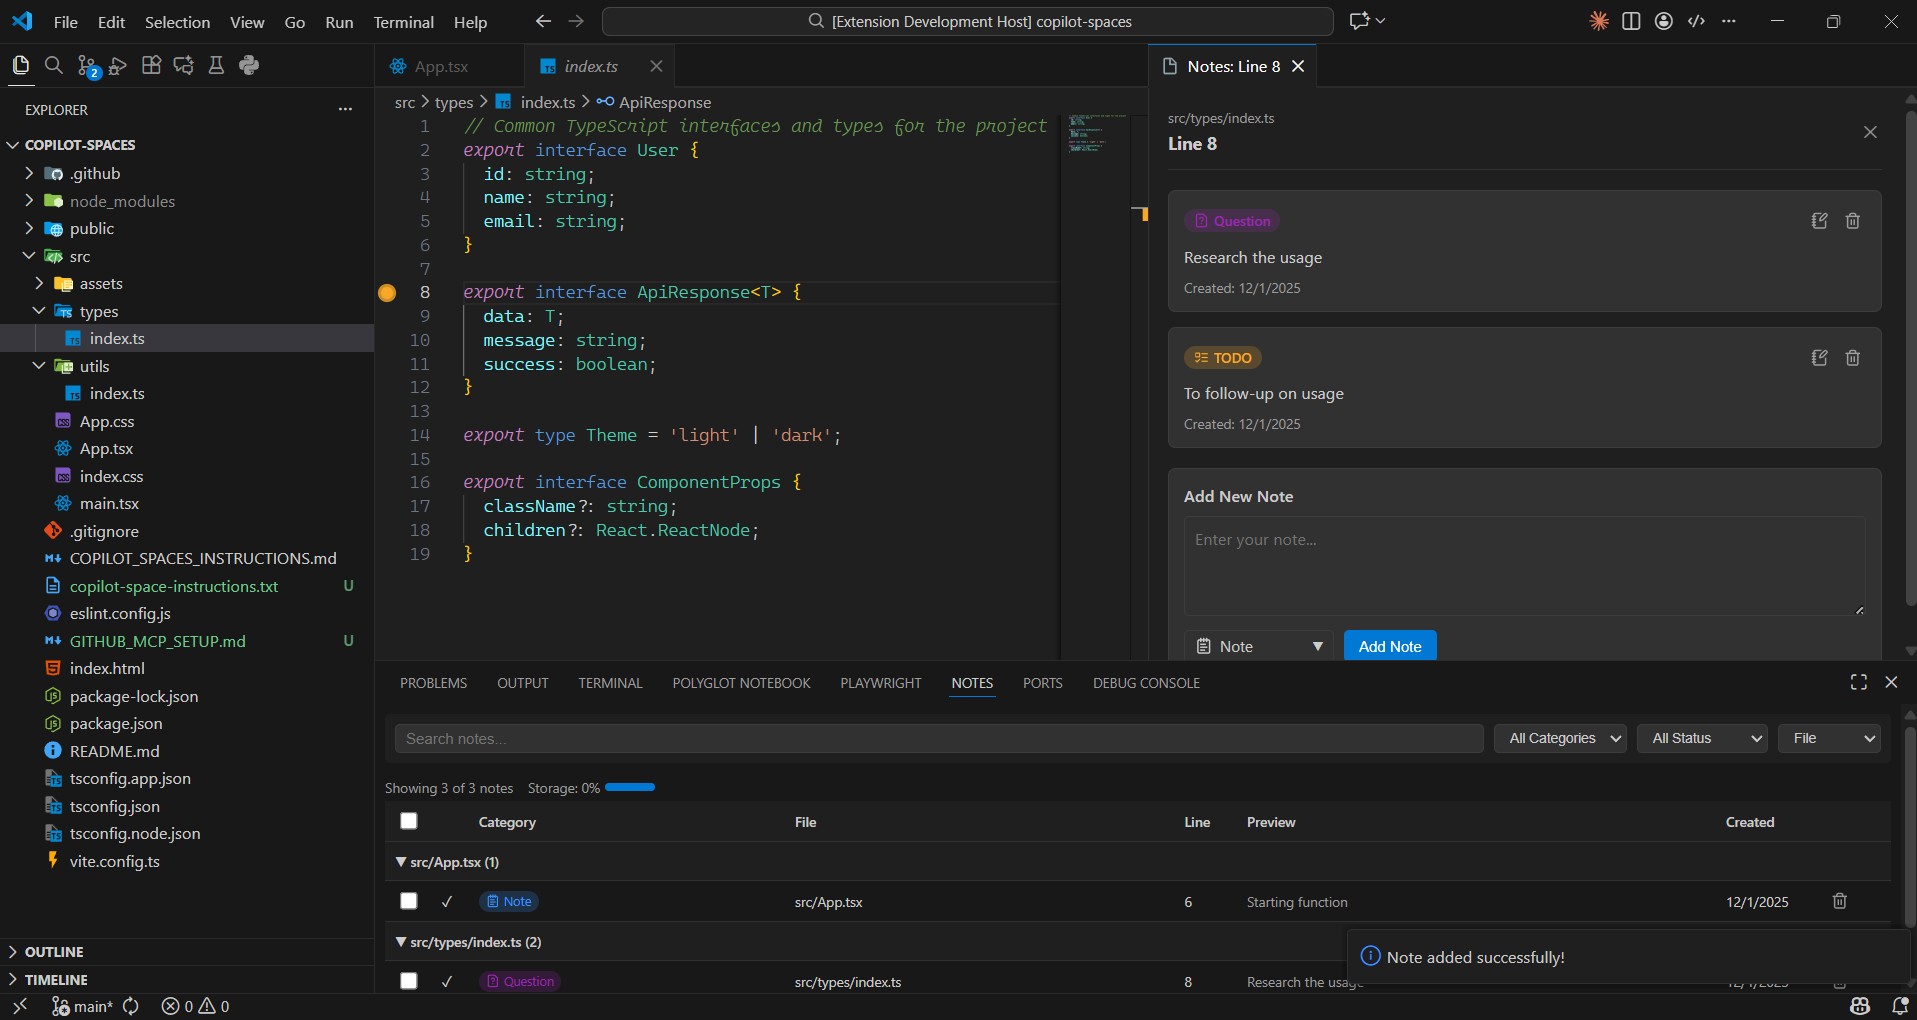
Task: Open Copilot status icon in status bar
Action: point(1860,1006)
